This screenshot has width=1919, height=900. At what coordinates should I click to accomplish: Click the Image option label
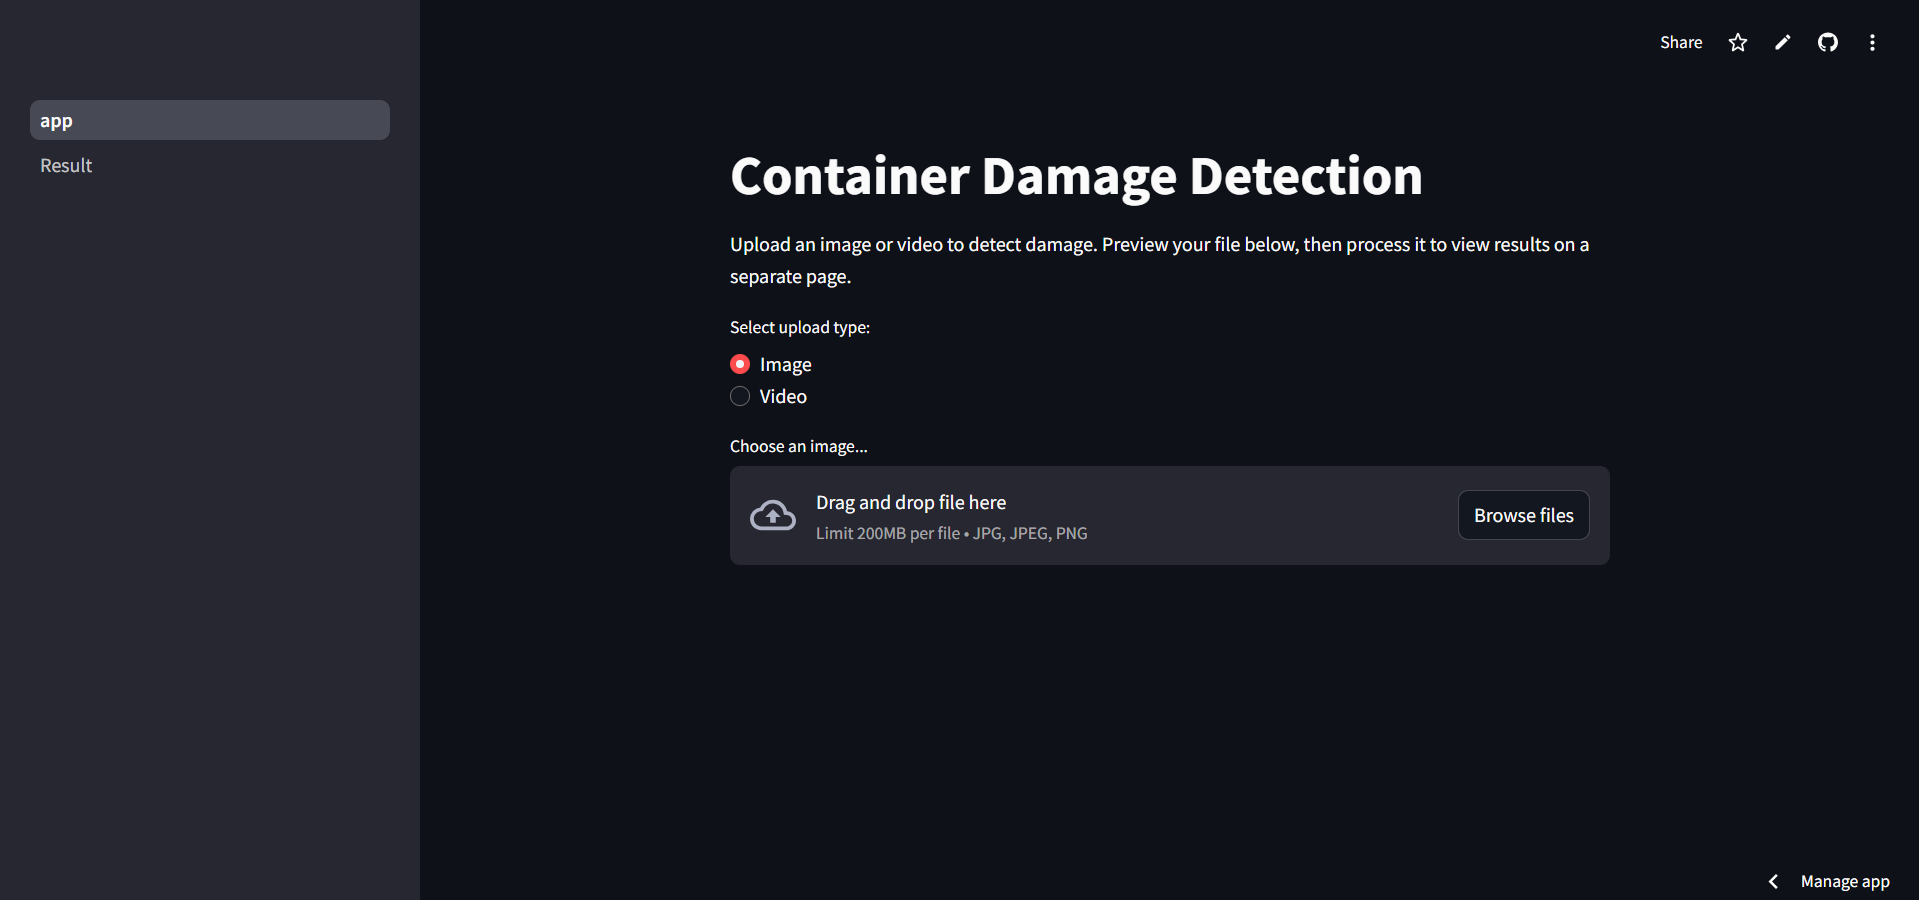click(786, 364)
